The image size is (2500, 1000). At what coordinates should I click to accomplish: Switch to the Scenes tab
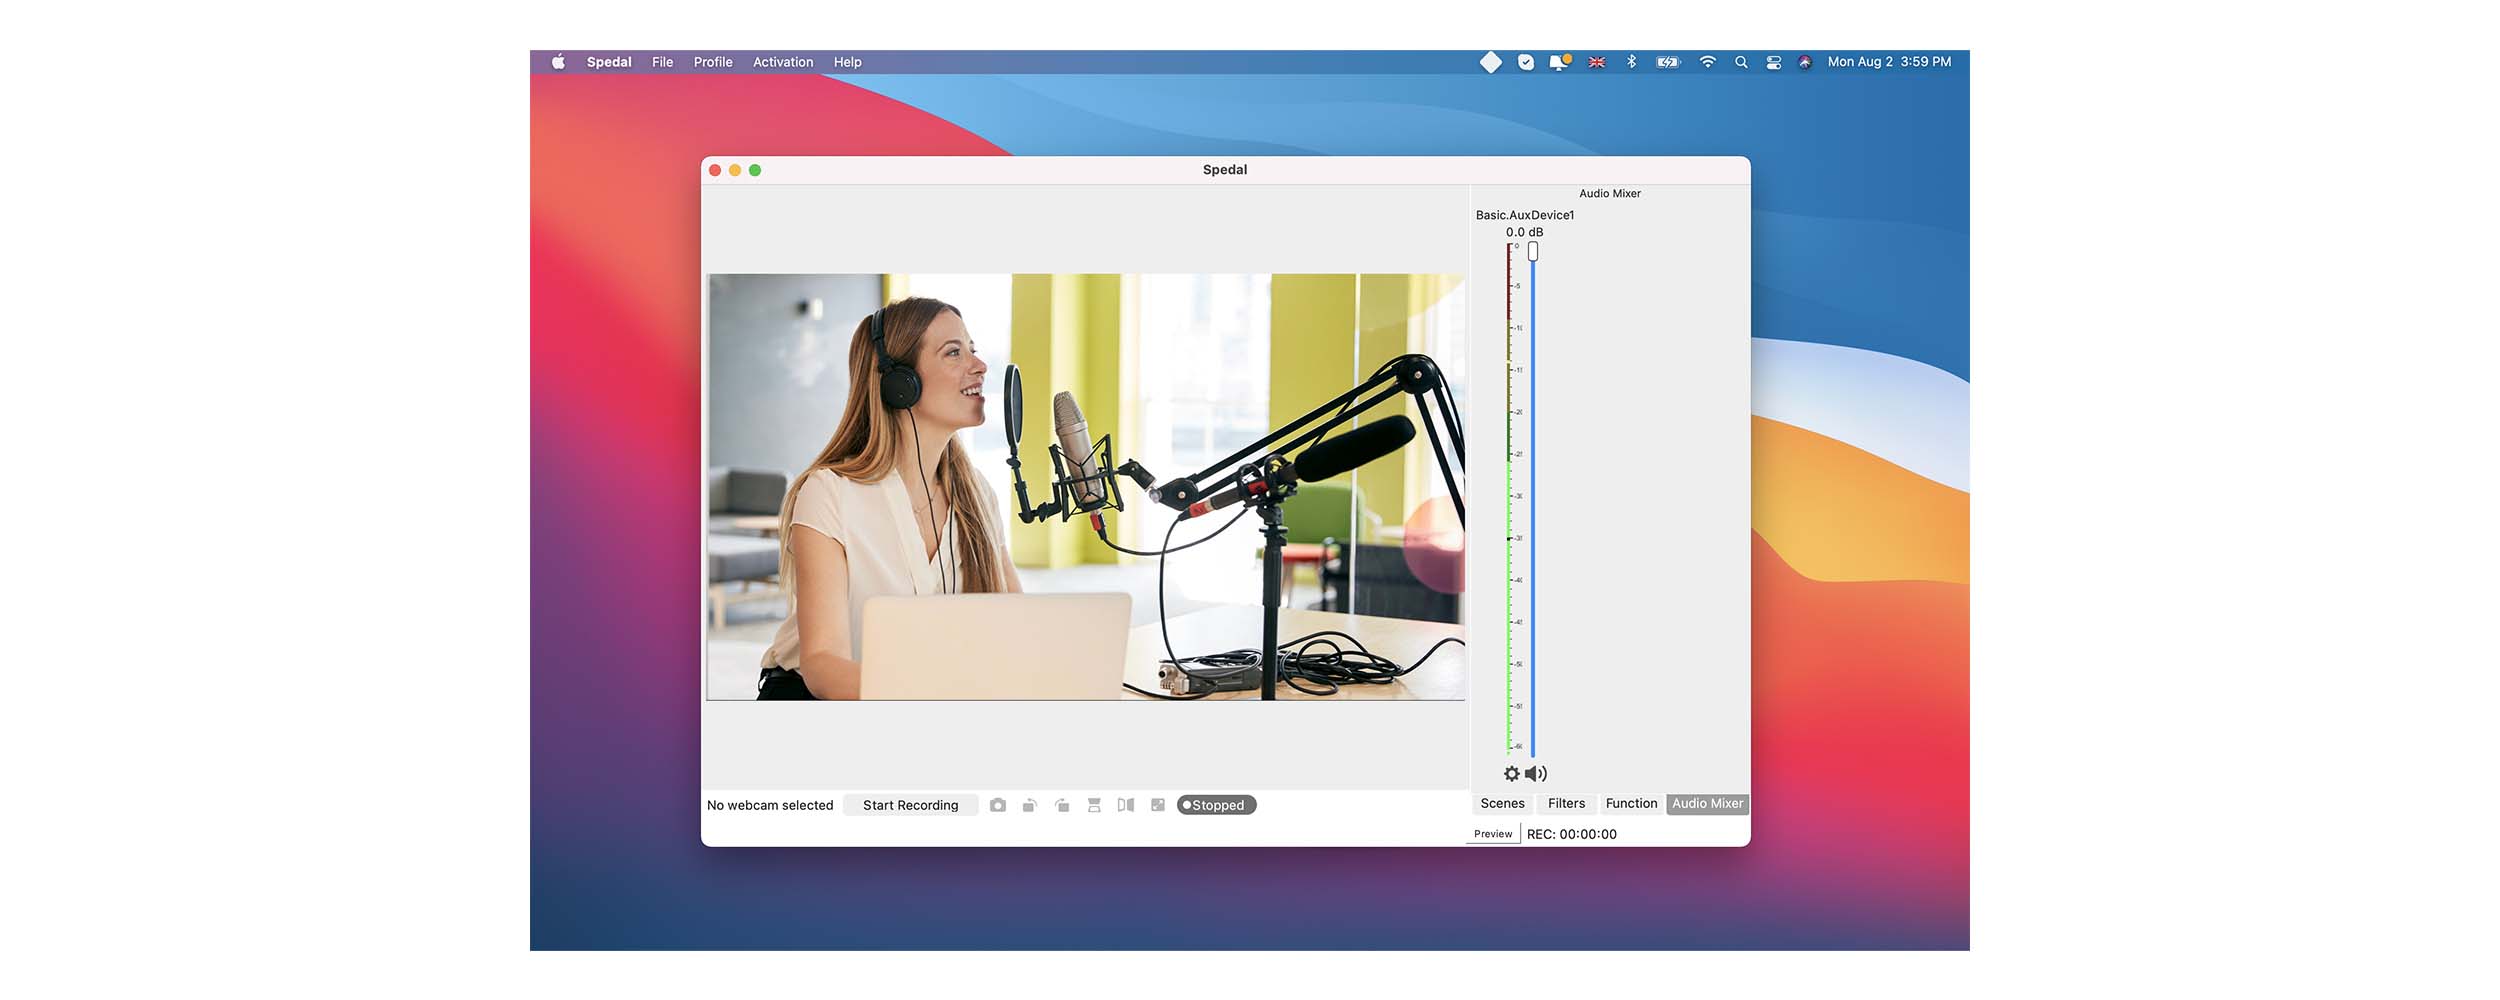click(x=1502, y=804)
